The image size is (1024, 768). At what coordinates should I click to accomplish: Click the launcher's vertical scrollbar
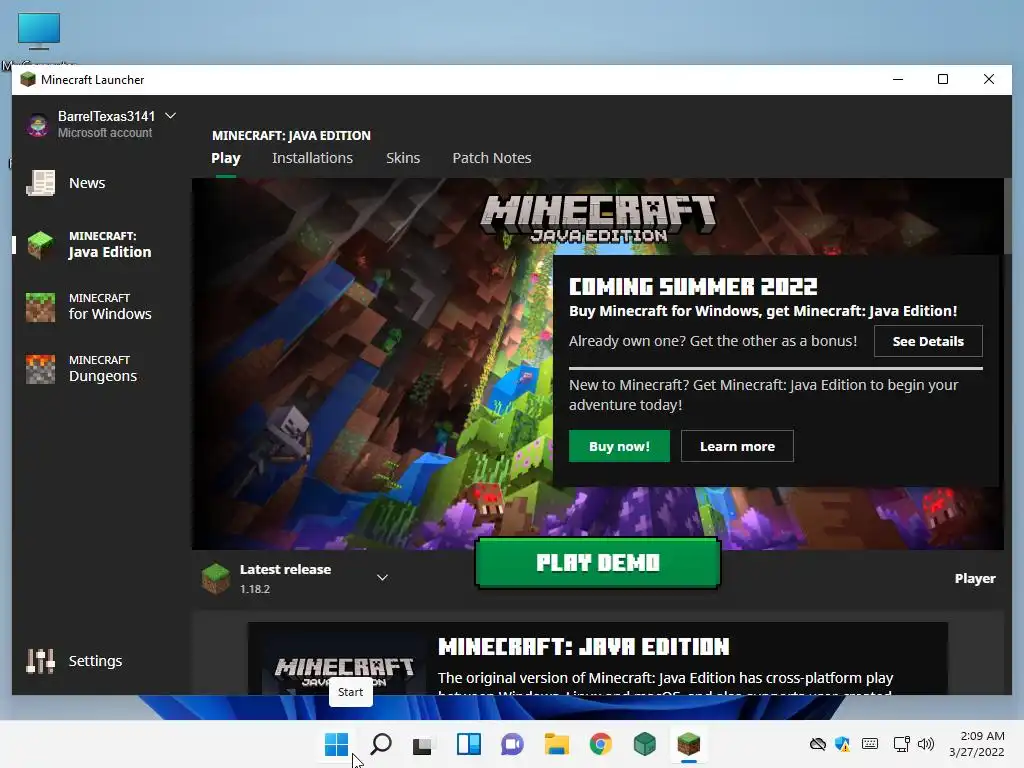pyautogui.click(x=1008, y=216)
